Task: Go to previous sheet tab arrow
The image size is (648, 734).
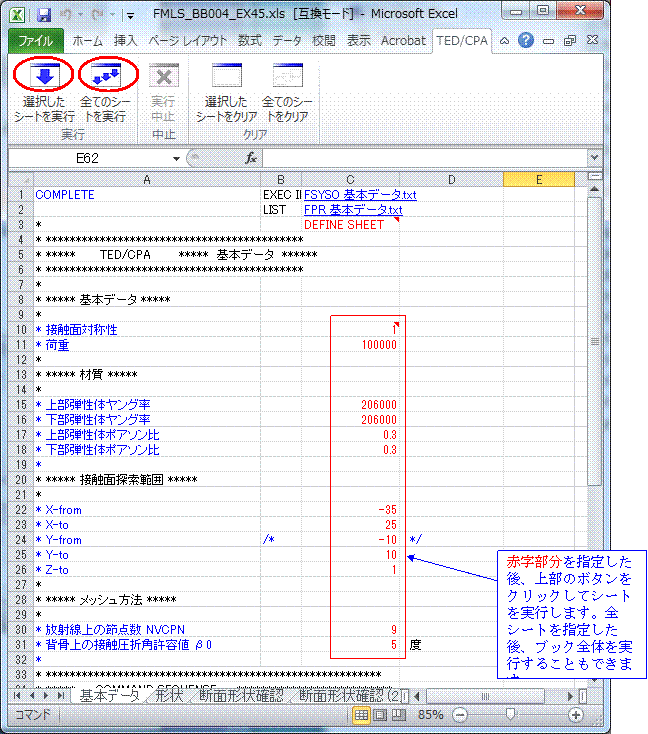Action: 32,696
